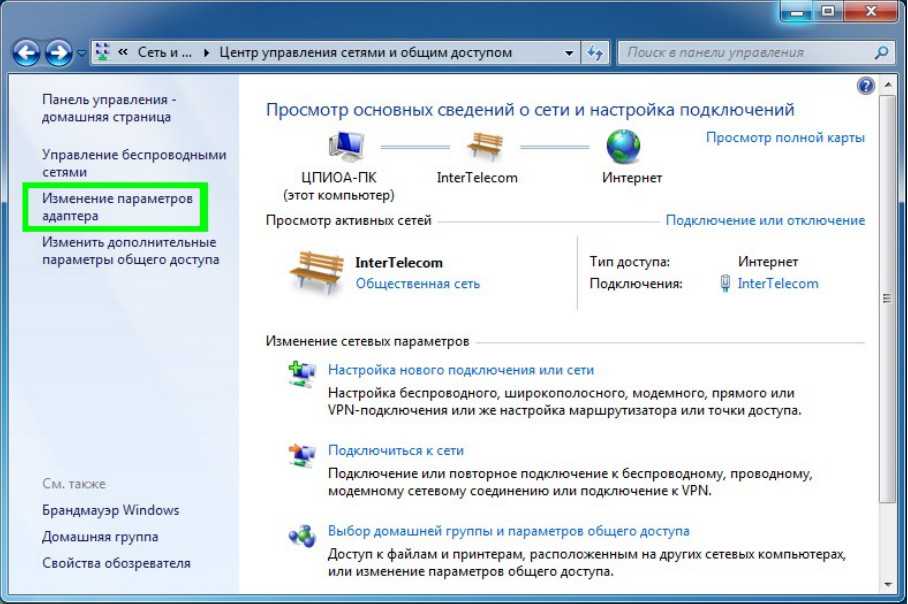The width and height of the screenshot is (908, 604).
Task: Open 'Домашняя группа' link in sidebar
Action: 100,537
